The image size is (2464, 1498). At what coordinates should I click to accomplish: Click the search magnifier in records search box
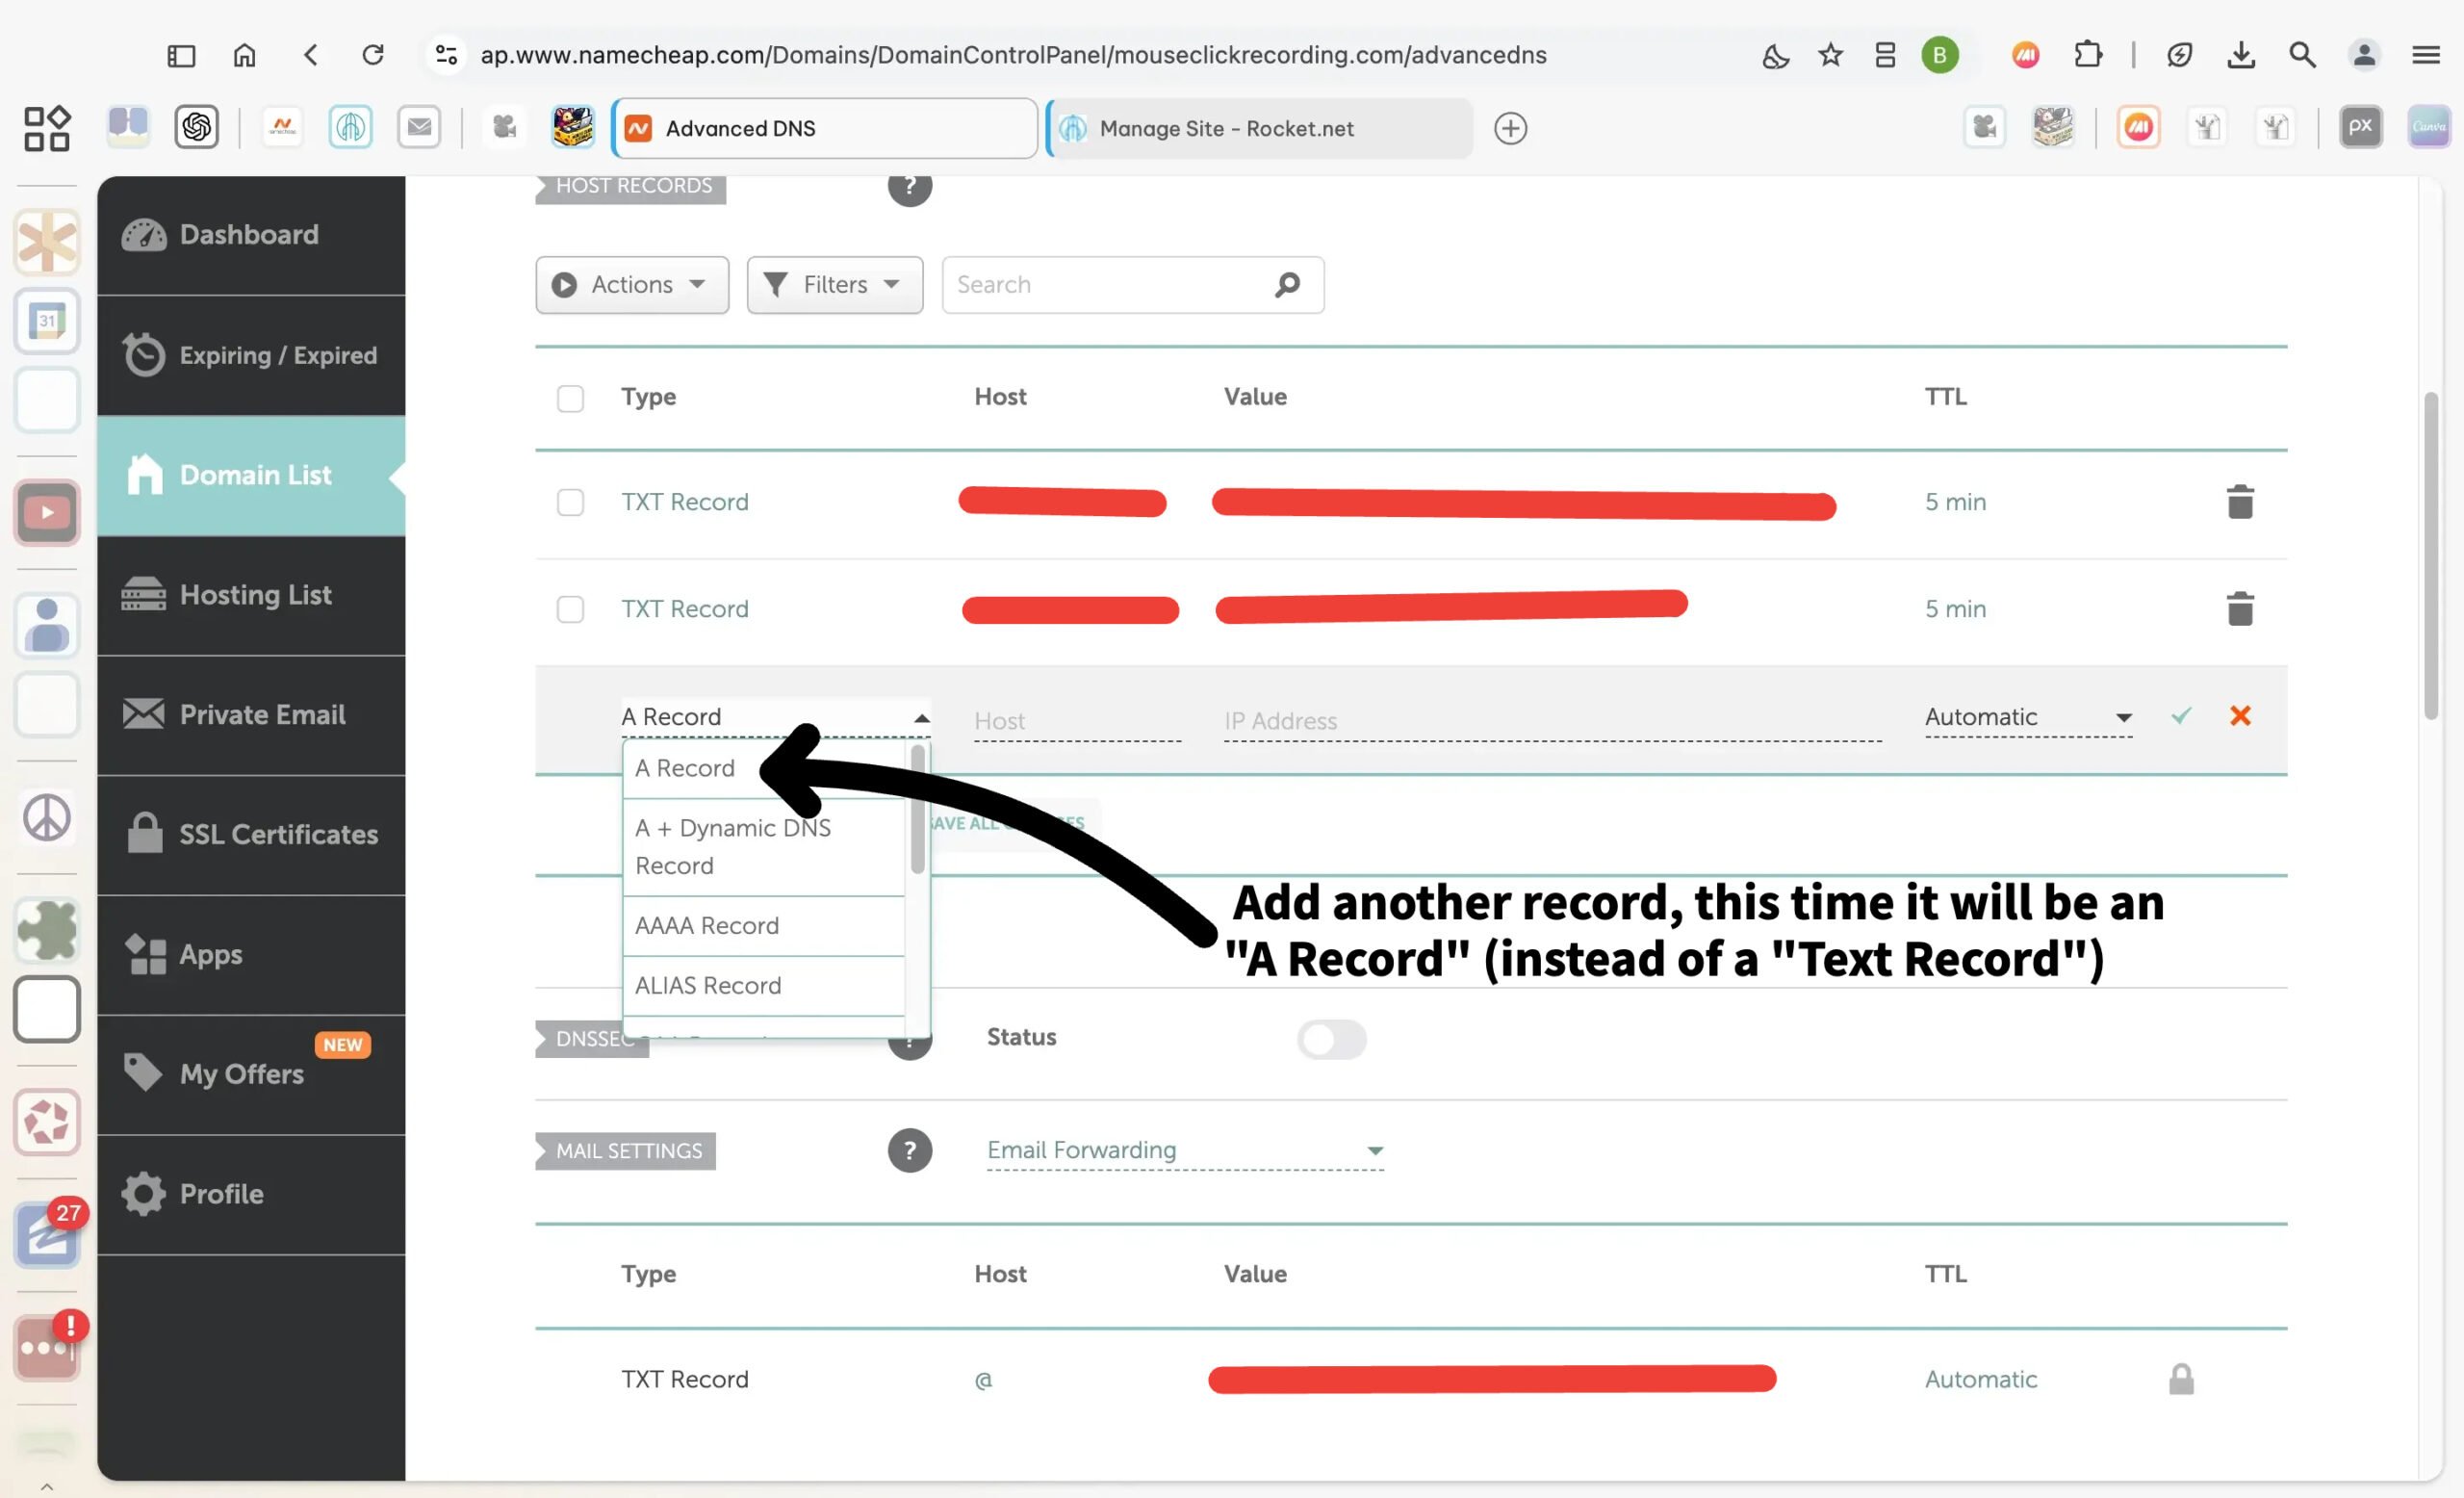1287,285
